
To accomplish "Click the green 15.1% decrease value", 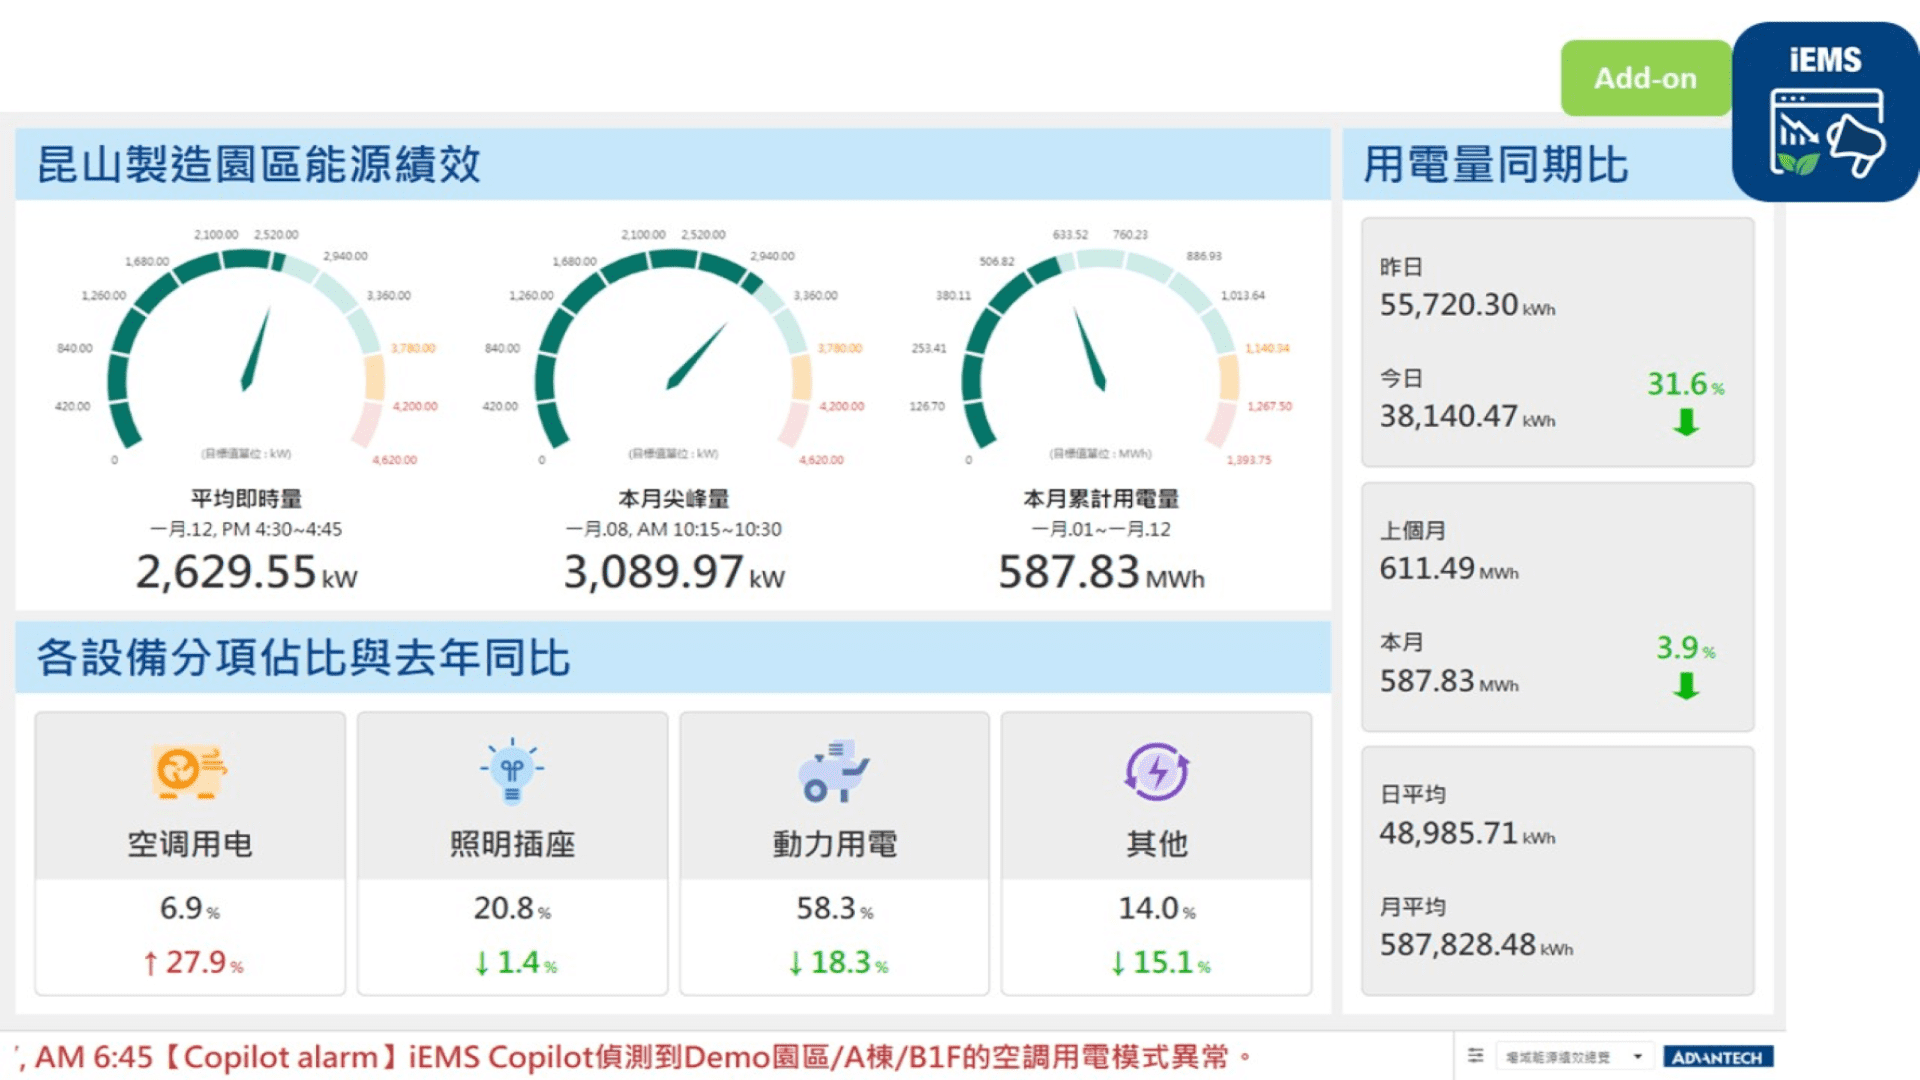I will pyautogui.click(x=1160, y=962).
